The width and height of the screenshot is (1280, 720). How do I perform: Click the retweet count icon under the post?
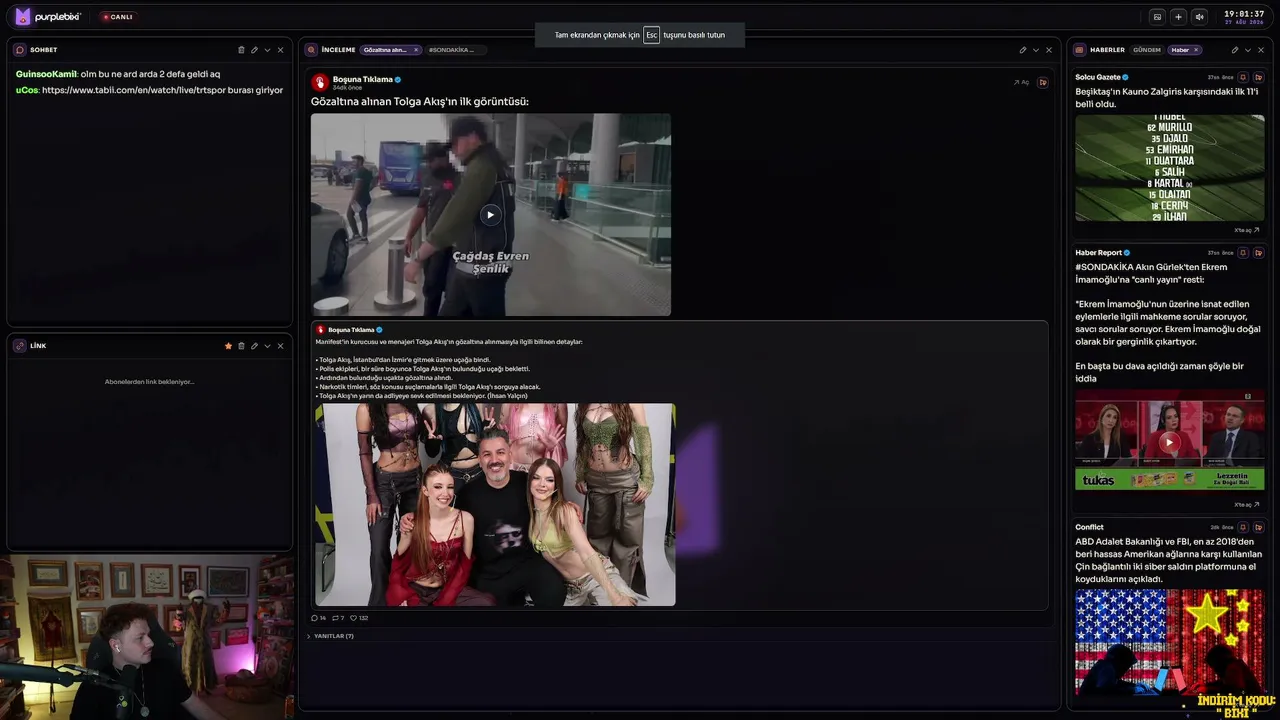point(338,618)
